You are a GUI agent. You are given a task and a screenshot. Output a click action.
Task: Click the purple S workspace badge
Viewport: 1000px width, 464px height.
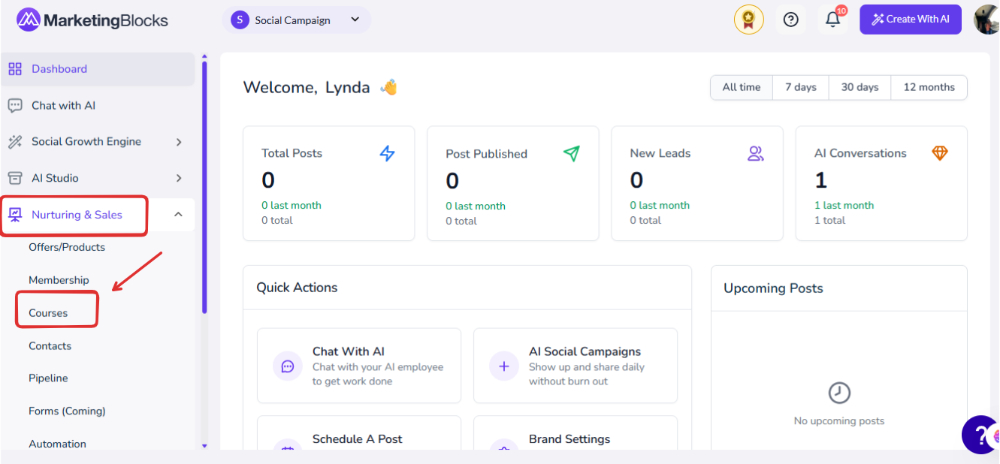click(x=240, y=20)
